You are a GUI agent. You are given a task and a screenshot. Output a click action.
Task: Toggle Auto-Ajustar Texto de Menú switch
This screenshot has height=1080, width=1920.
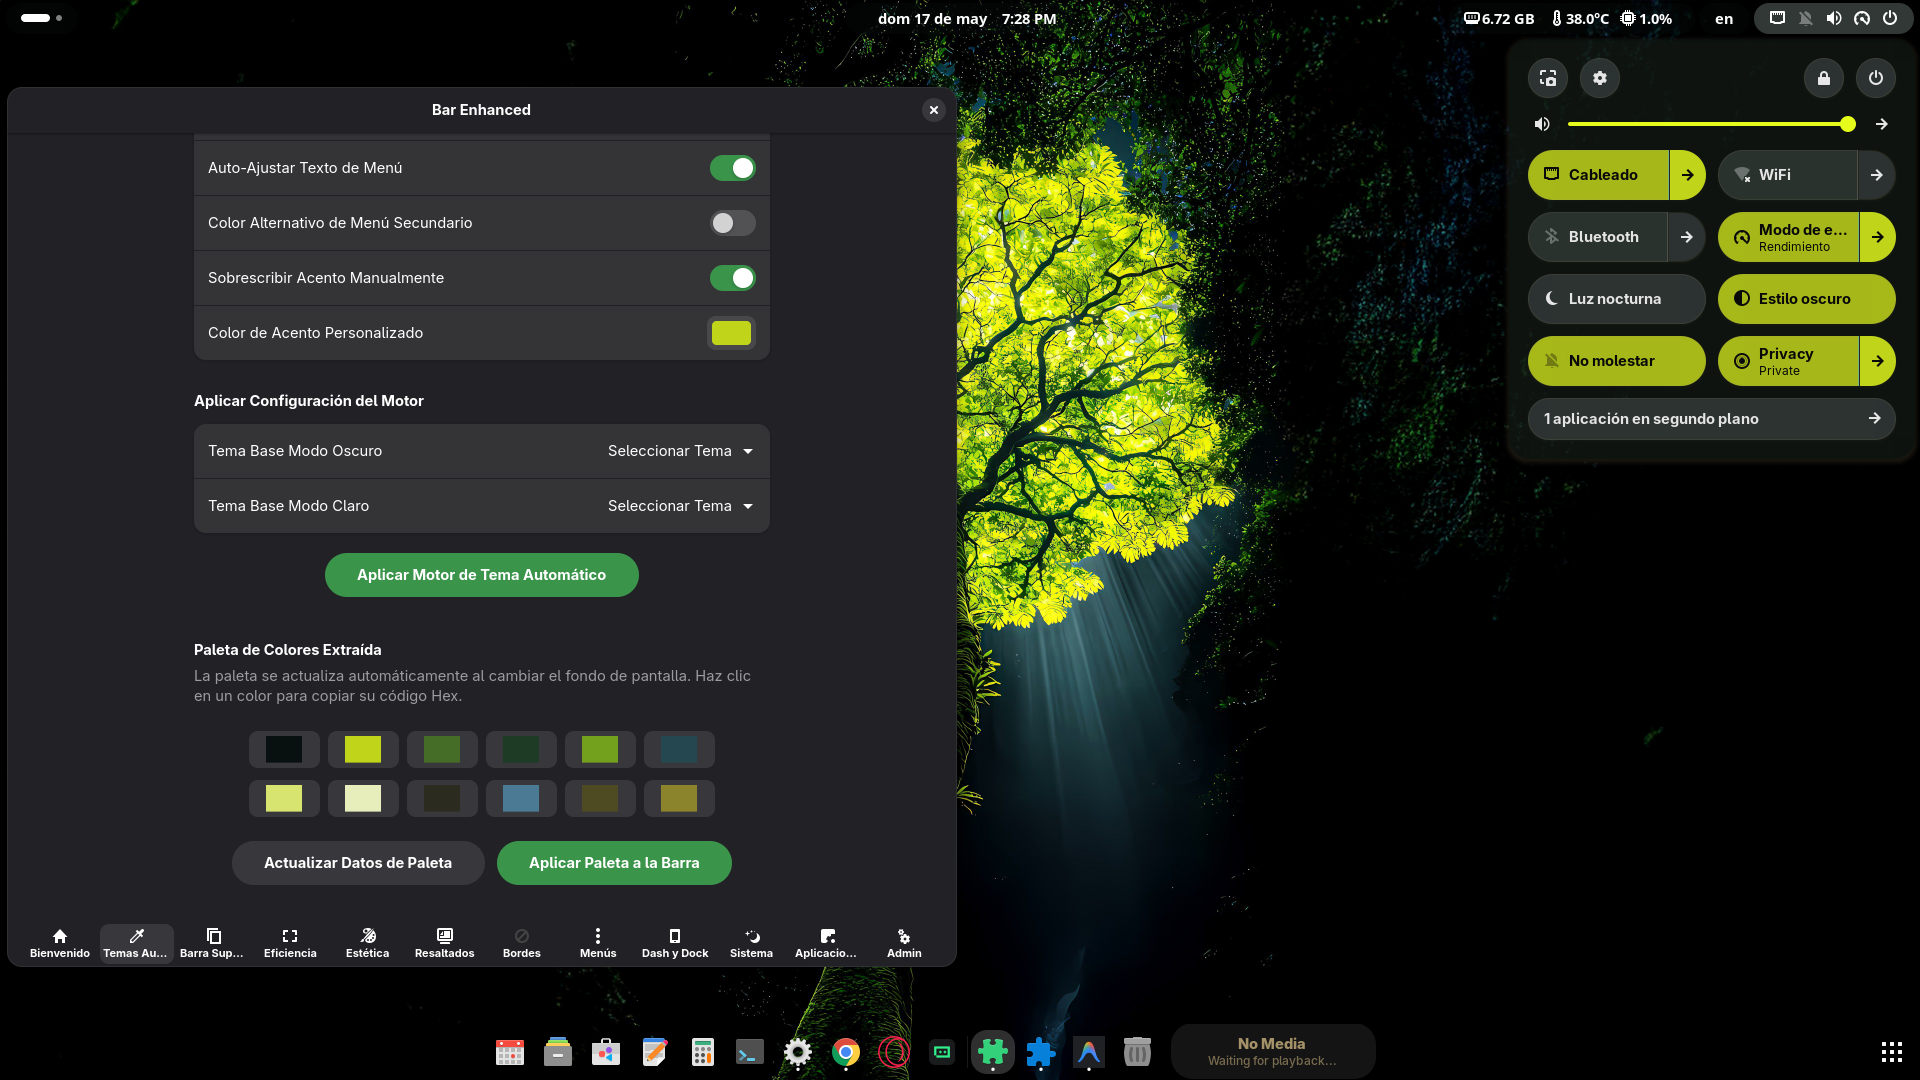pos(733,168)
